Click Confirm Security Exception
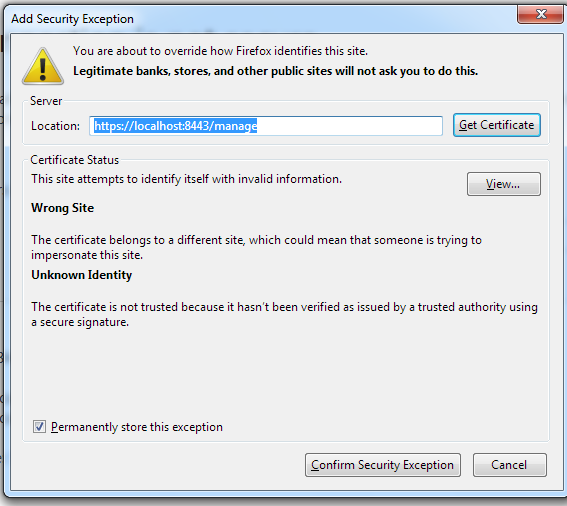The image size is (567, 506). pyautogui.click(x=383, y=465)
